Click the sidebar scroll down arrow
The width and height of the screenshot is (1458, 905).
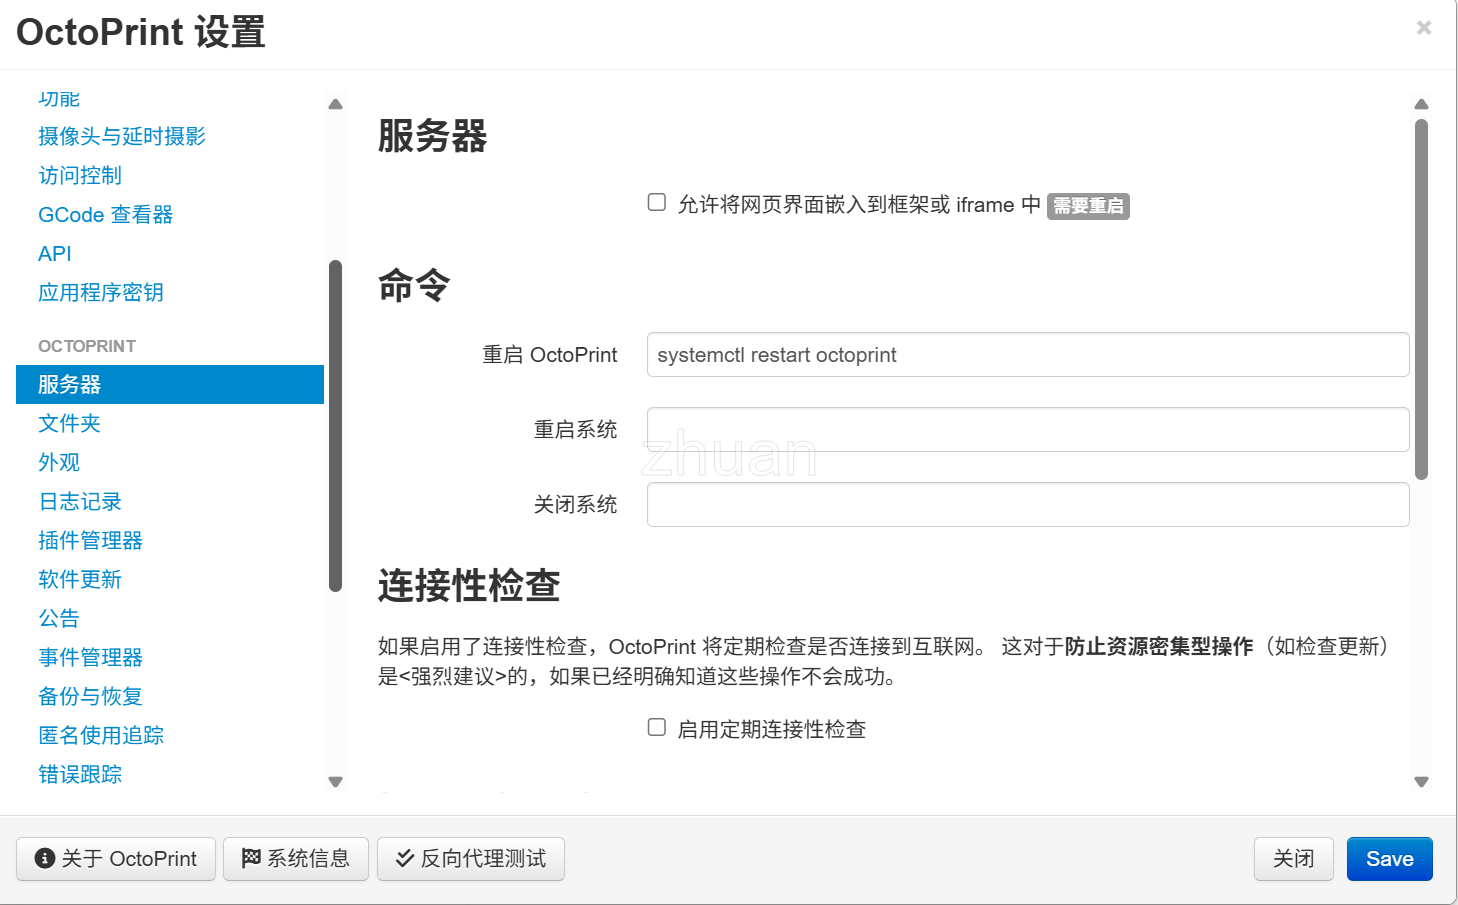(336, 782)
